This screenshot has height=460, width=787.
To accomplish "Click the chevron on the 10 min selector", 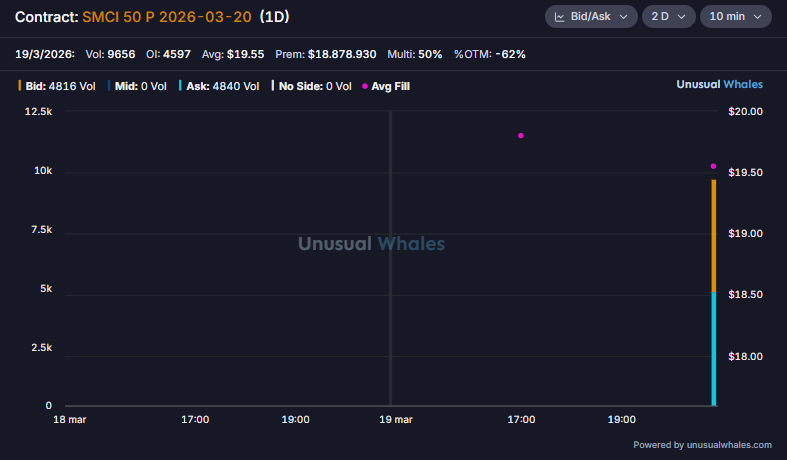I will click(x=757, y=17).
